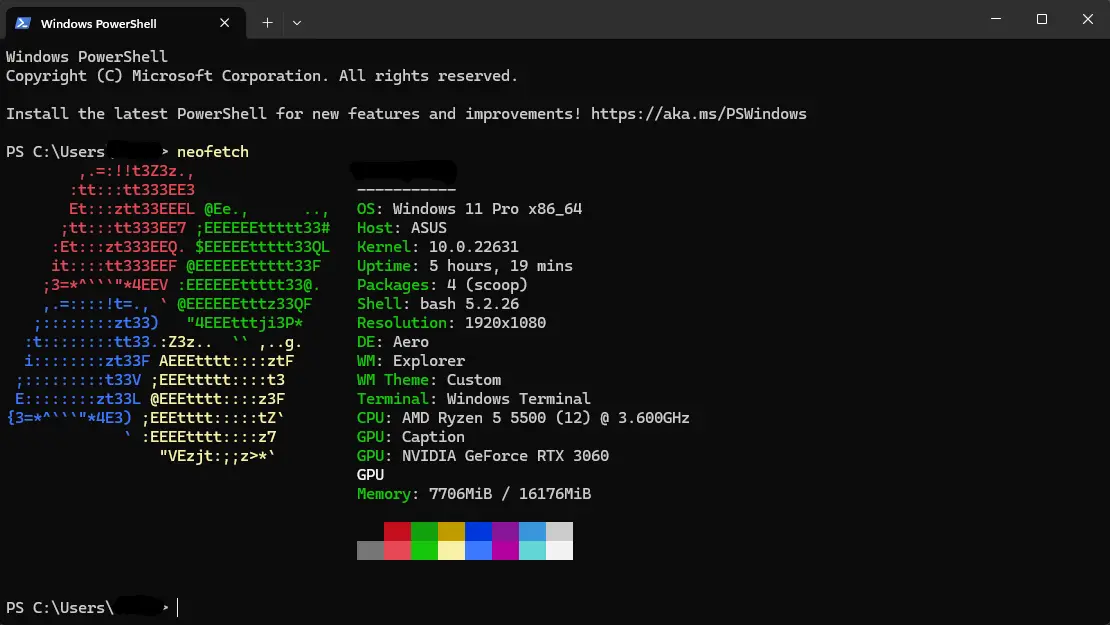Click the dark blue color block
Viewport: 1110px width, 625px height.
[x=478, y=532]
